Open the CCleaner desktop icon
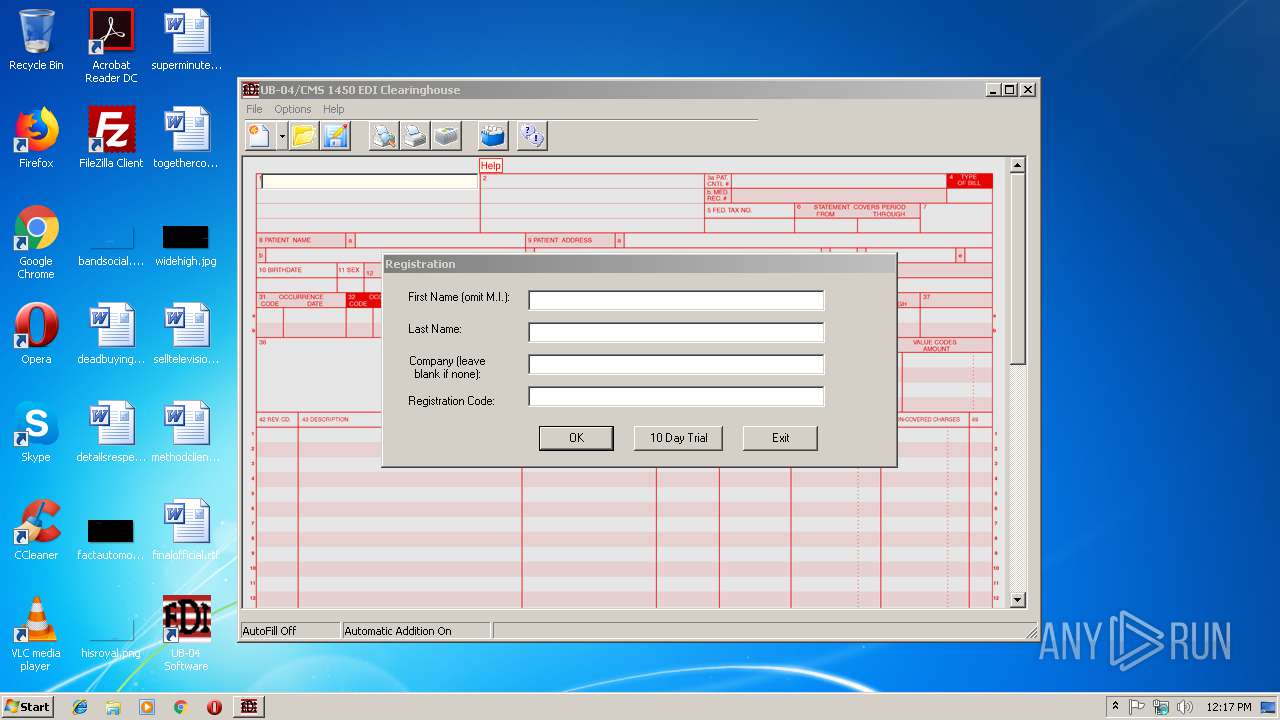Viewport: 1280px width, 720px height. coord(36,531)
